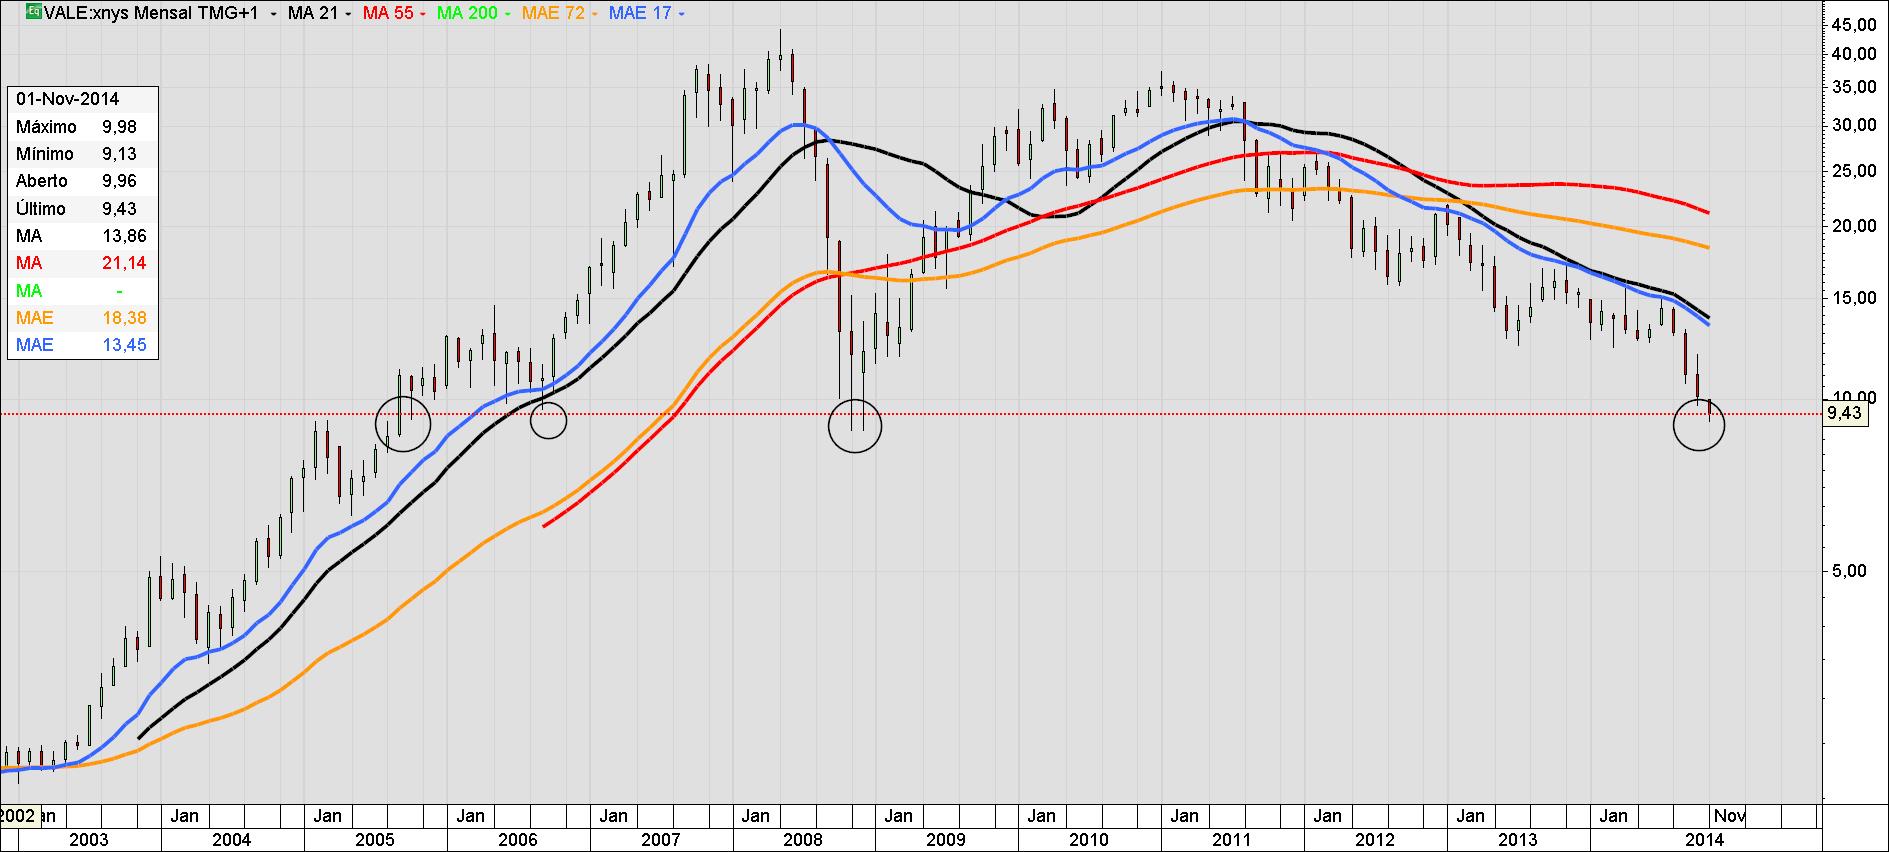Click the 2011 year on time axis
The height and width of the screenshot is (852, 1889).
point(1232,840)
